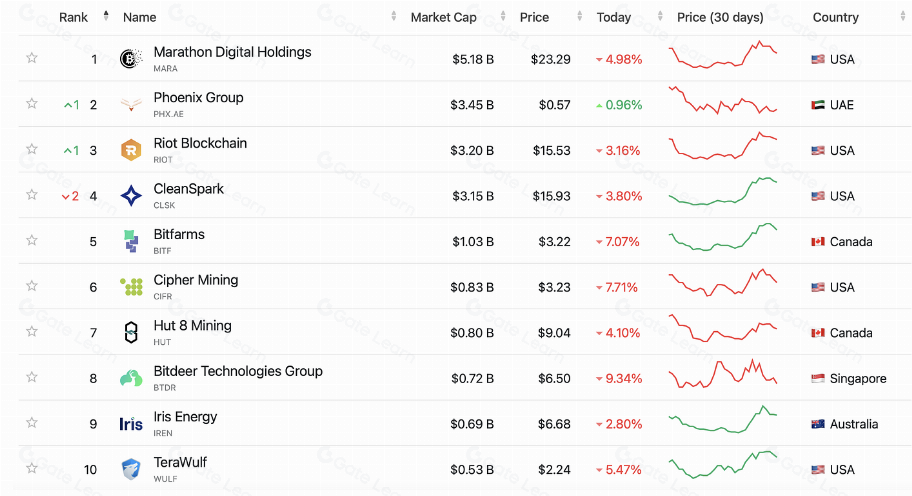Click the Bitfarms logo icon

(131, 241)
